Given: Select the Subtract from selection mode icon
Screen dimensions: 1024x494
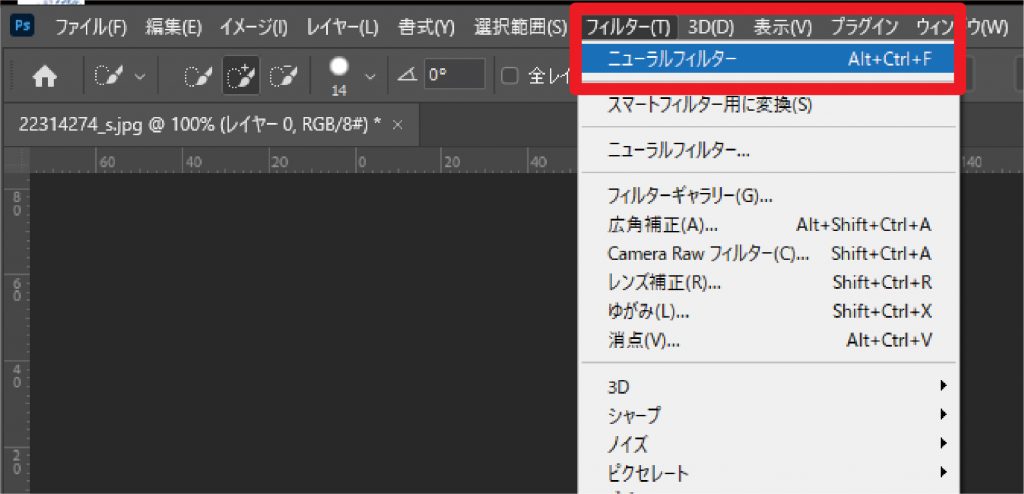Looking at the screenshot, I should tap(283, 76).
